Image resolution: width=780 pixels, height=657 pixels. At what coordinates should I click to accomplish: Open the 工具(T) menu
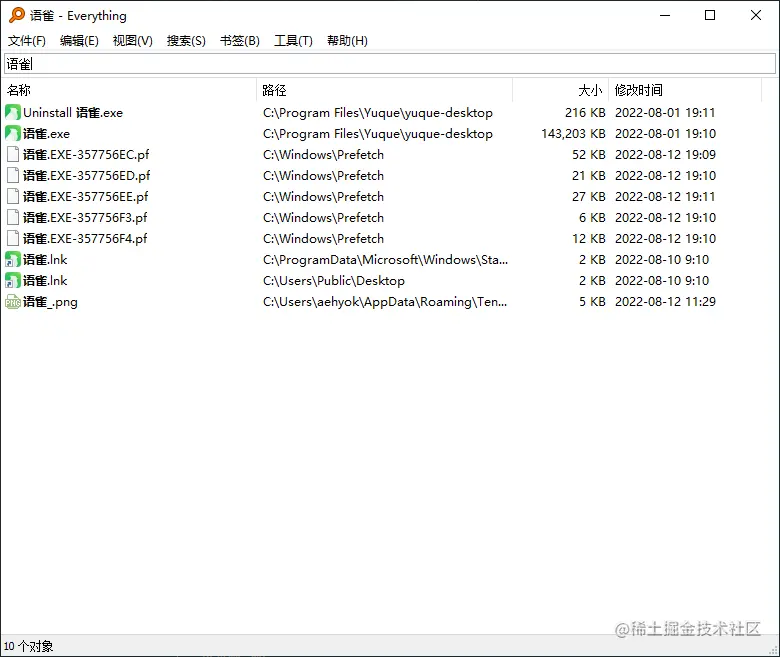point(293,41)
